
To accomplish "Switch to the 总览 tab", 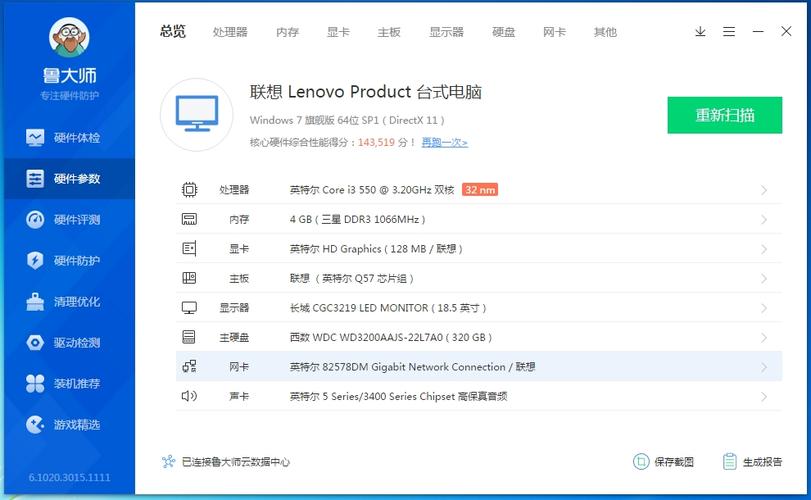I will coord(173,32).
